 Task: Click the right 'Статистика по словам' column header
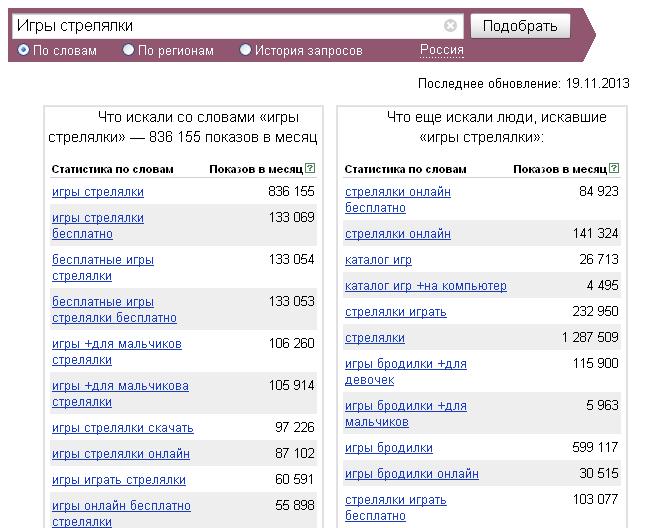[x=406, y=169]
